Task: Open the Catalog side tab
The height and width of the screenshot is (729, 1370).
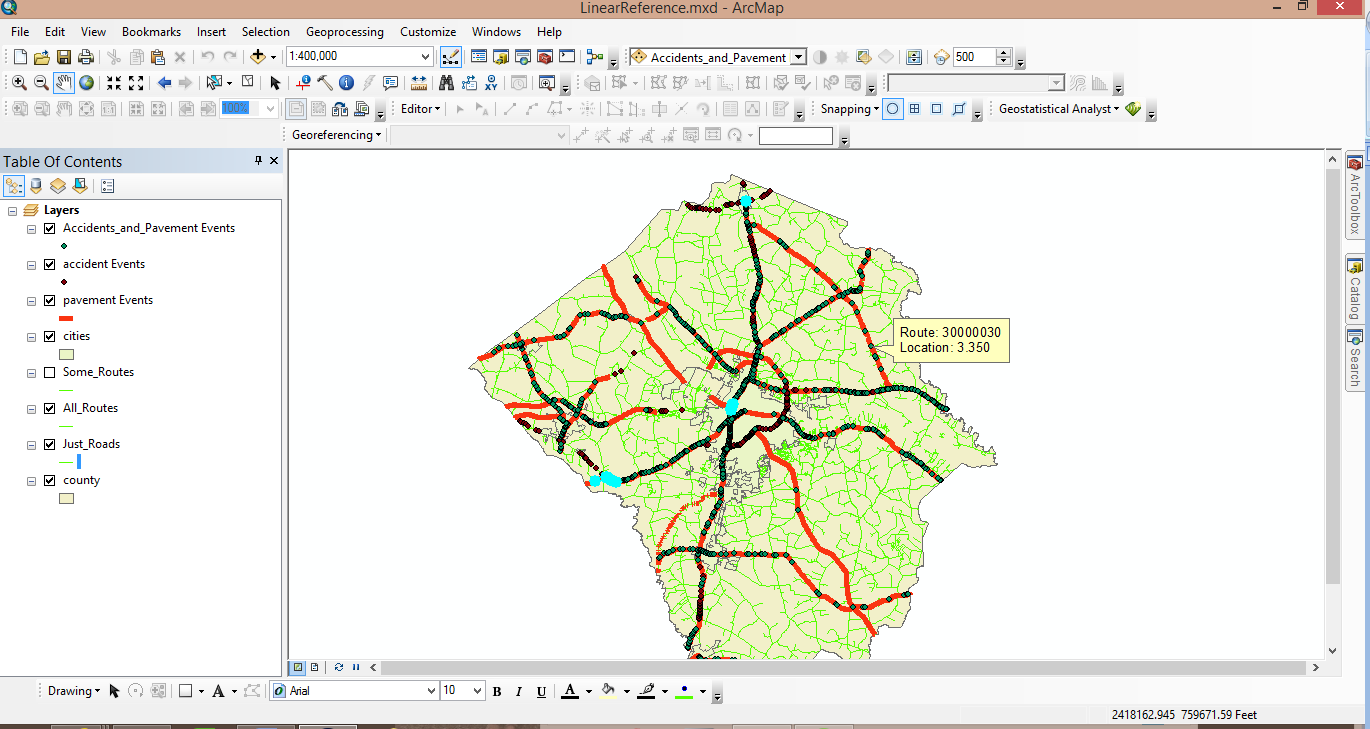Action: click(1355, 289)
